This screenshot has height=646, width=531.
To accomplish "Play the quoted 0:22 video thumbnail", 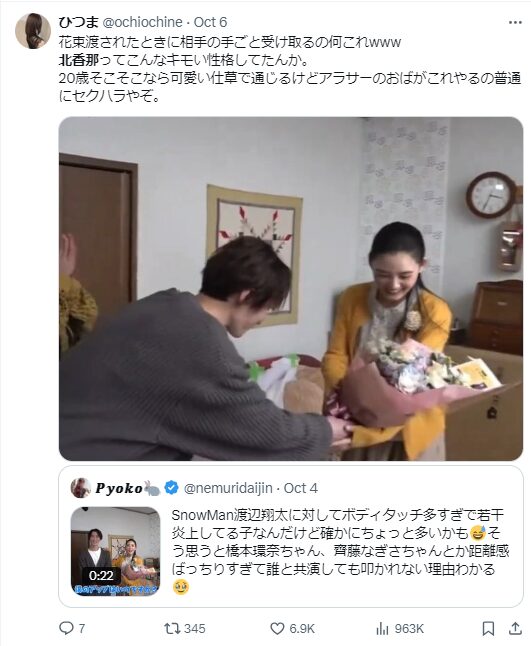I will coord(115,551).
